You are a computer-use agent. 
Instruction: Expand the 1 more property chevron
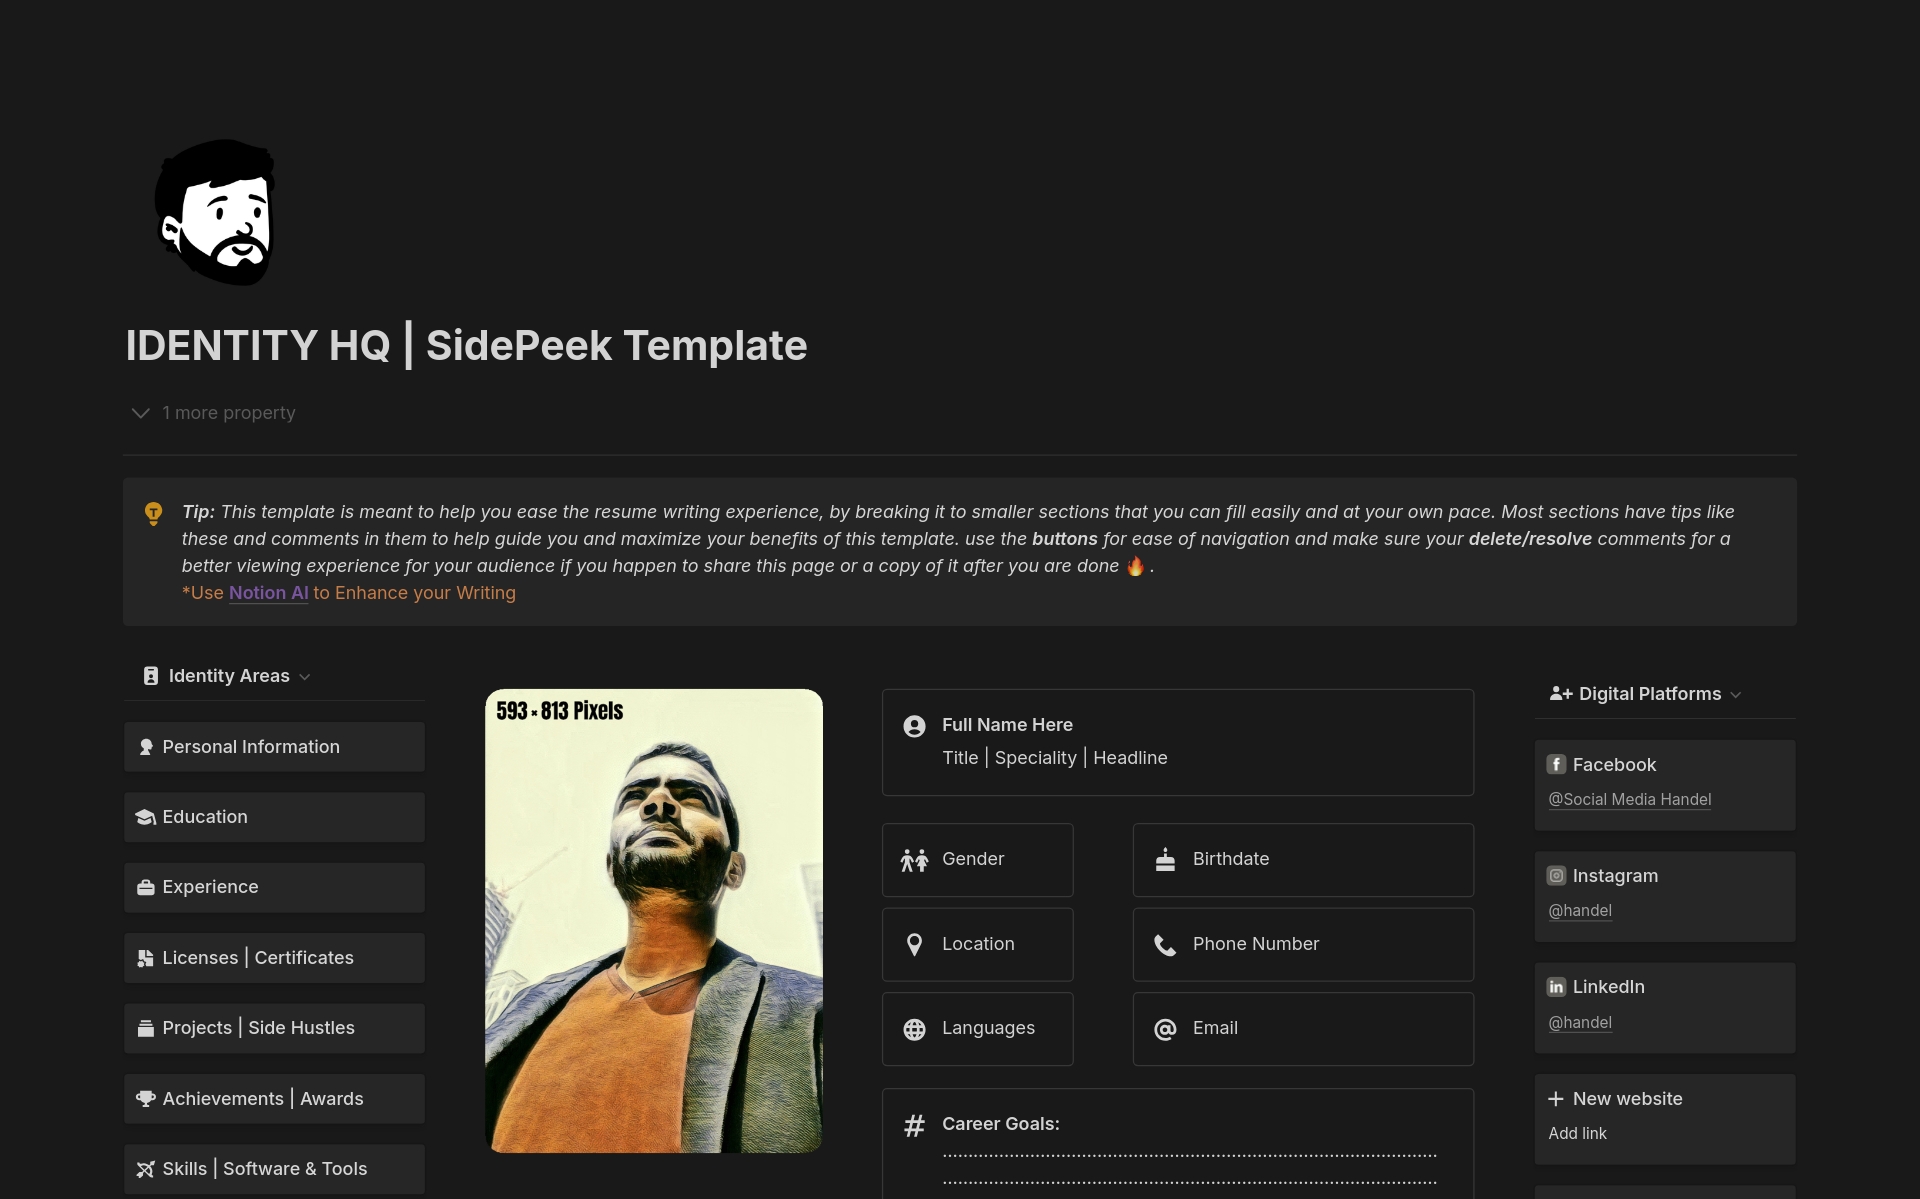140,413
